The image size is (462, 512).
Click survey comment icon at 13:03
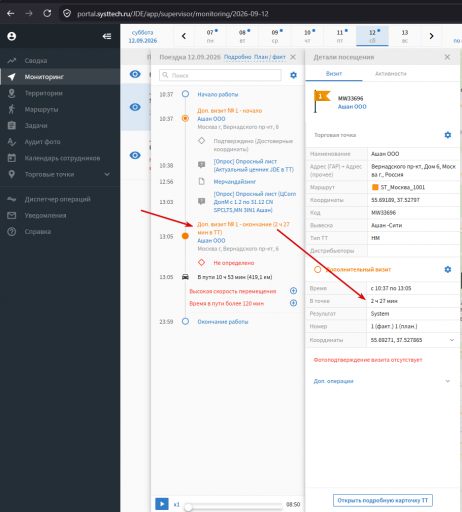coord(201,201)
